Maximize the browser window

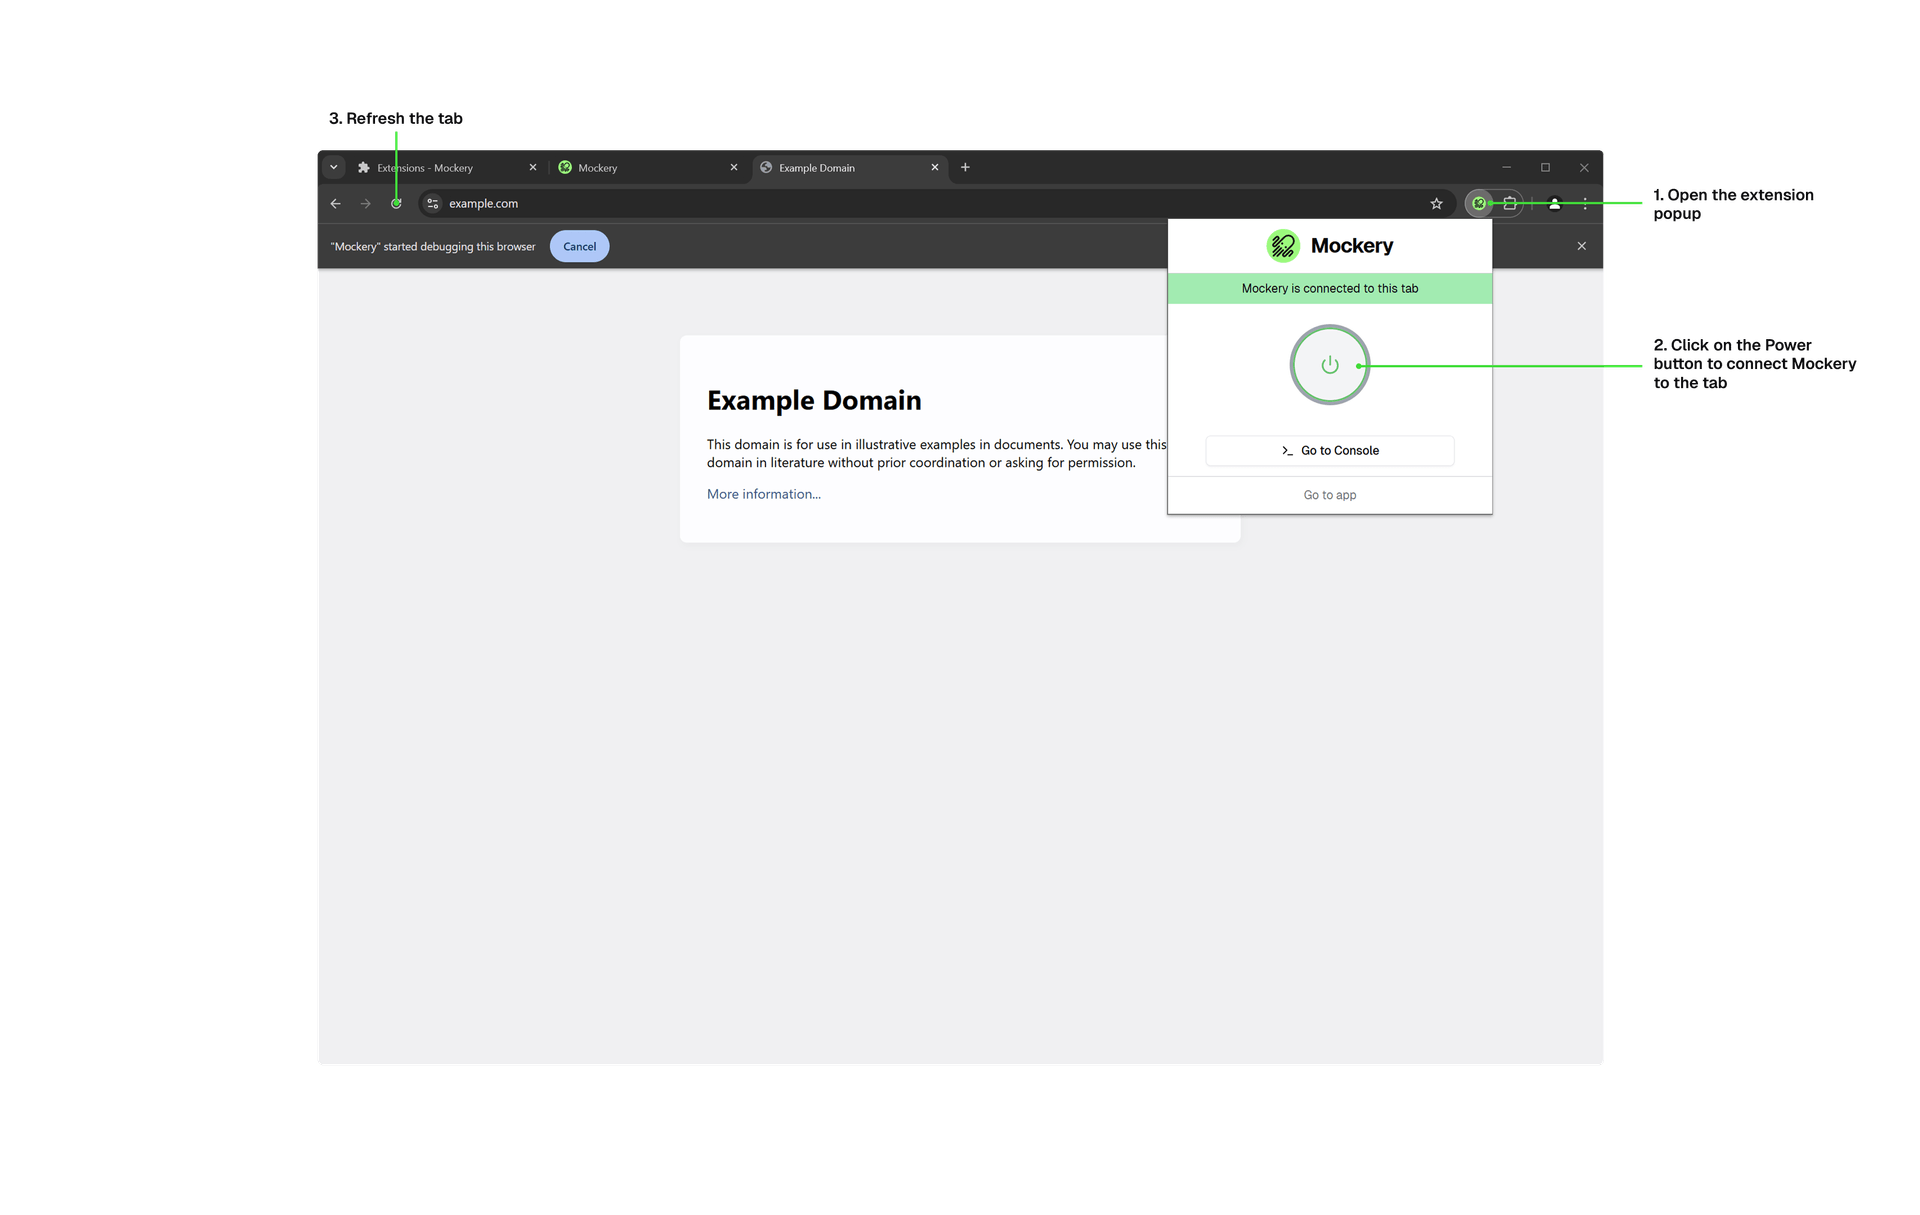pos(1545,168)
